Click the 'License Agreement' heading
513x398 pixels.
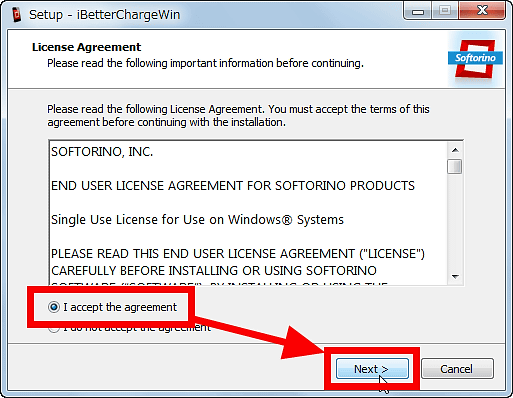(87, 47)
